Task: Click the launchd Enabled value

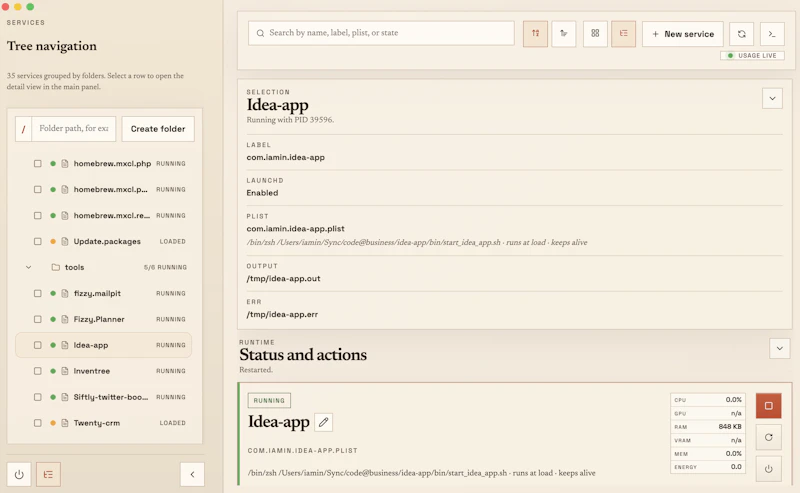Action: click(x=262, y=193)
